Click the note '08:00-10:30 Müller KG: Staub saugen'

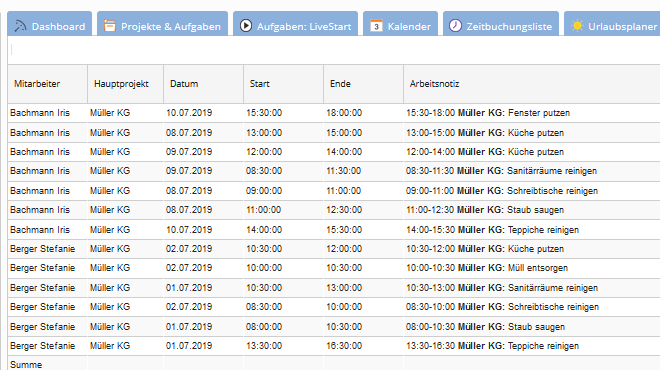pos(485,327)
